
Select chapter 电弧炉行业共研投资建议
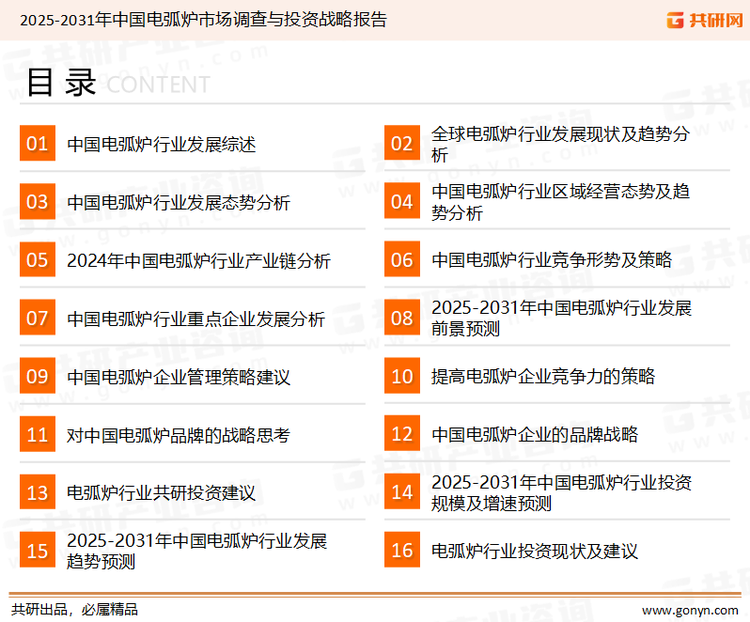[x=161, y=493]
